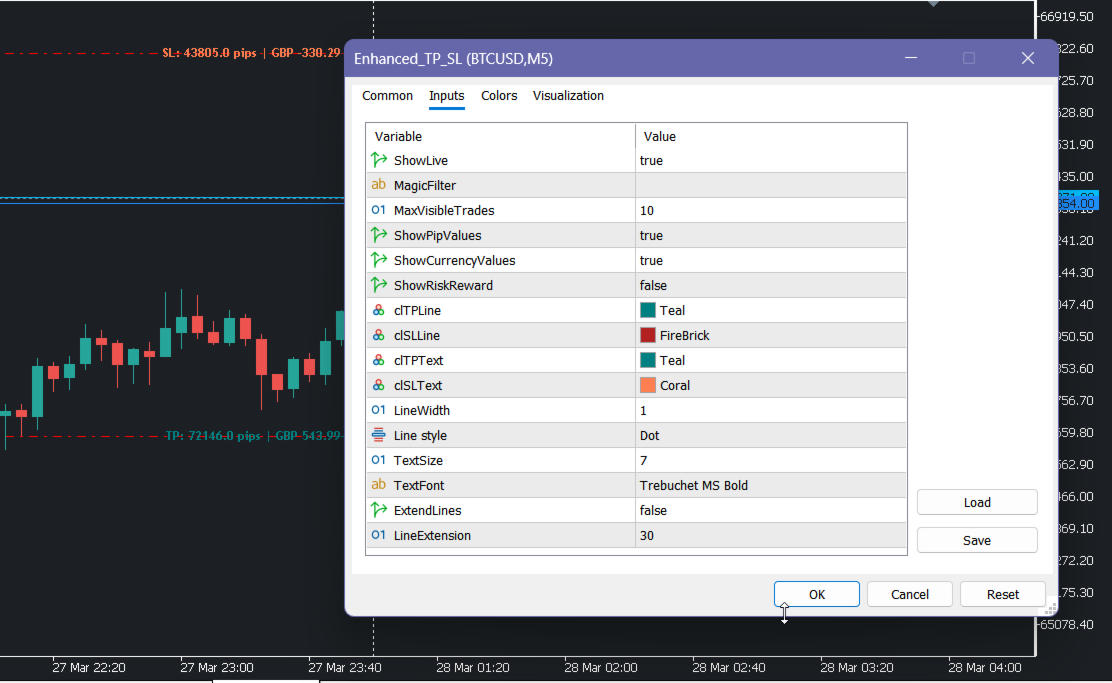This screenshot has height=683, width=1112.
Task: Click the ExtendLines boolean icon
Action: click(379, 510)
